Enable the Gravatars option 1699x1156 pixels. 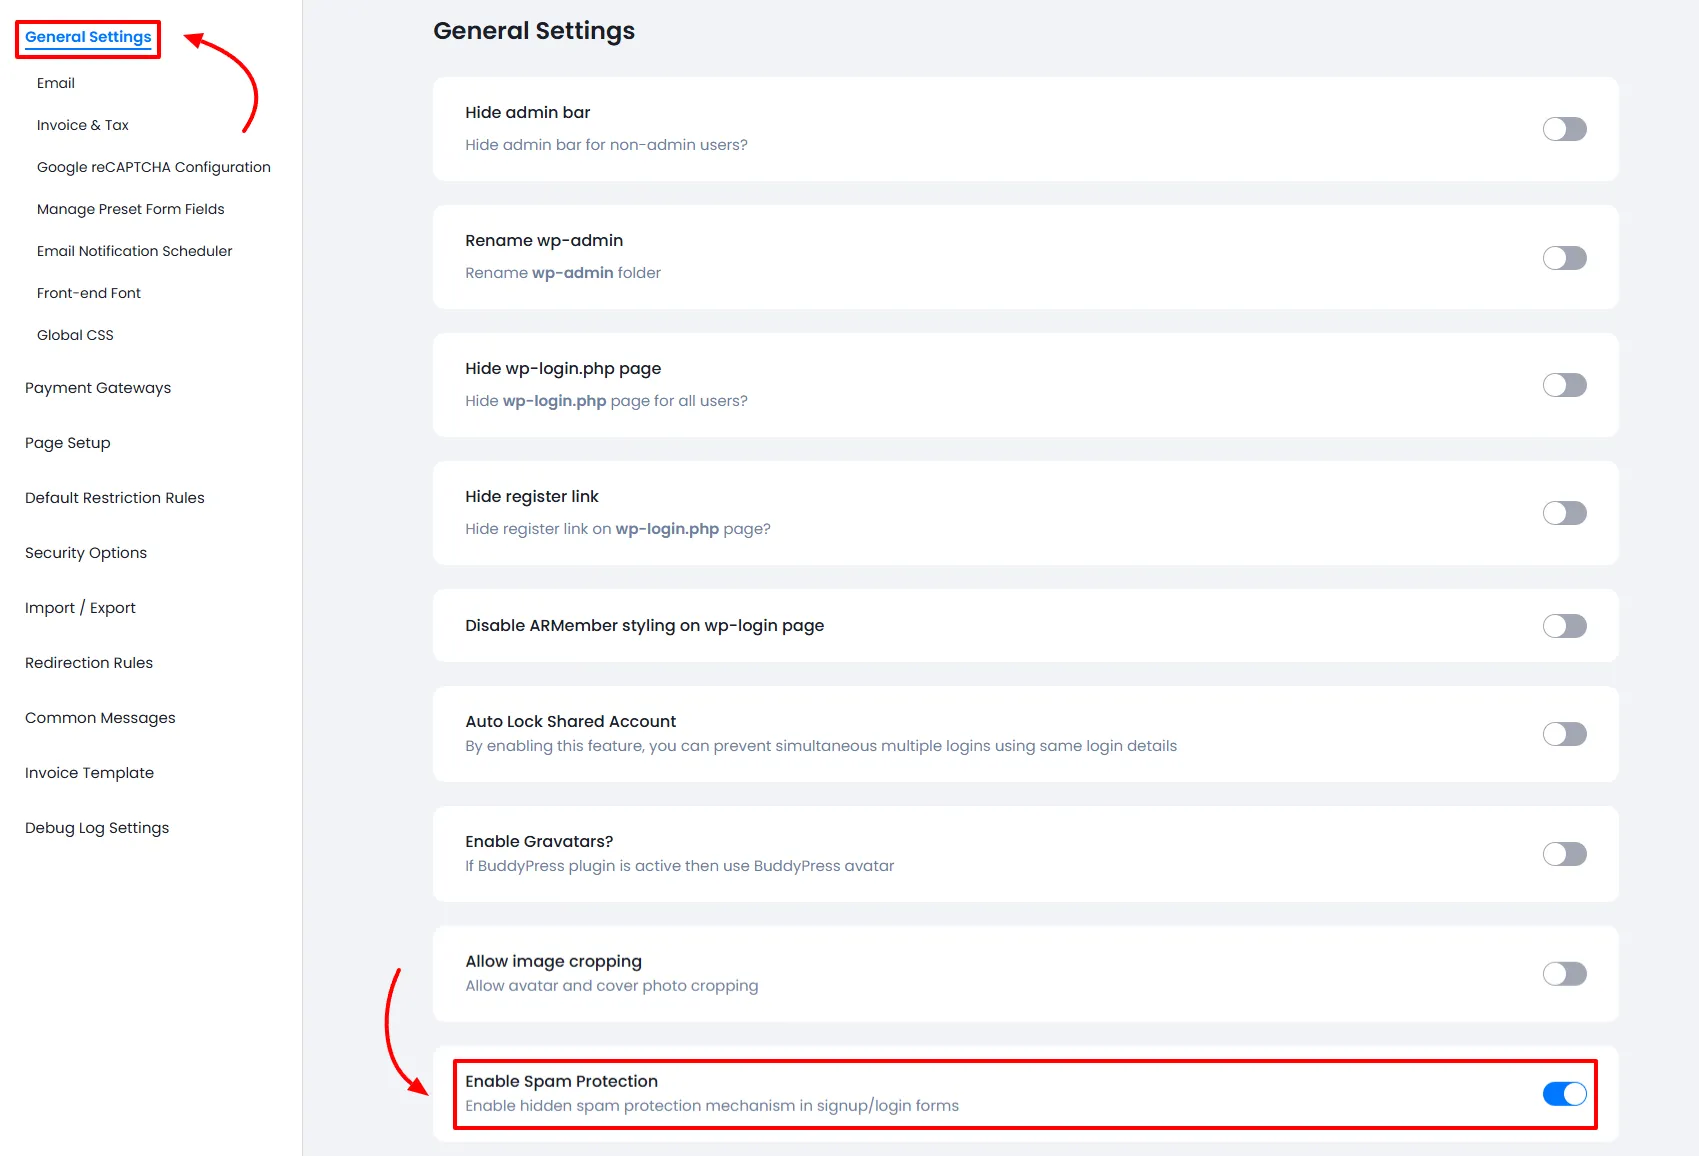[x=1563, y=853]
